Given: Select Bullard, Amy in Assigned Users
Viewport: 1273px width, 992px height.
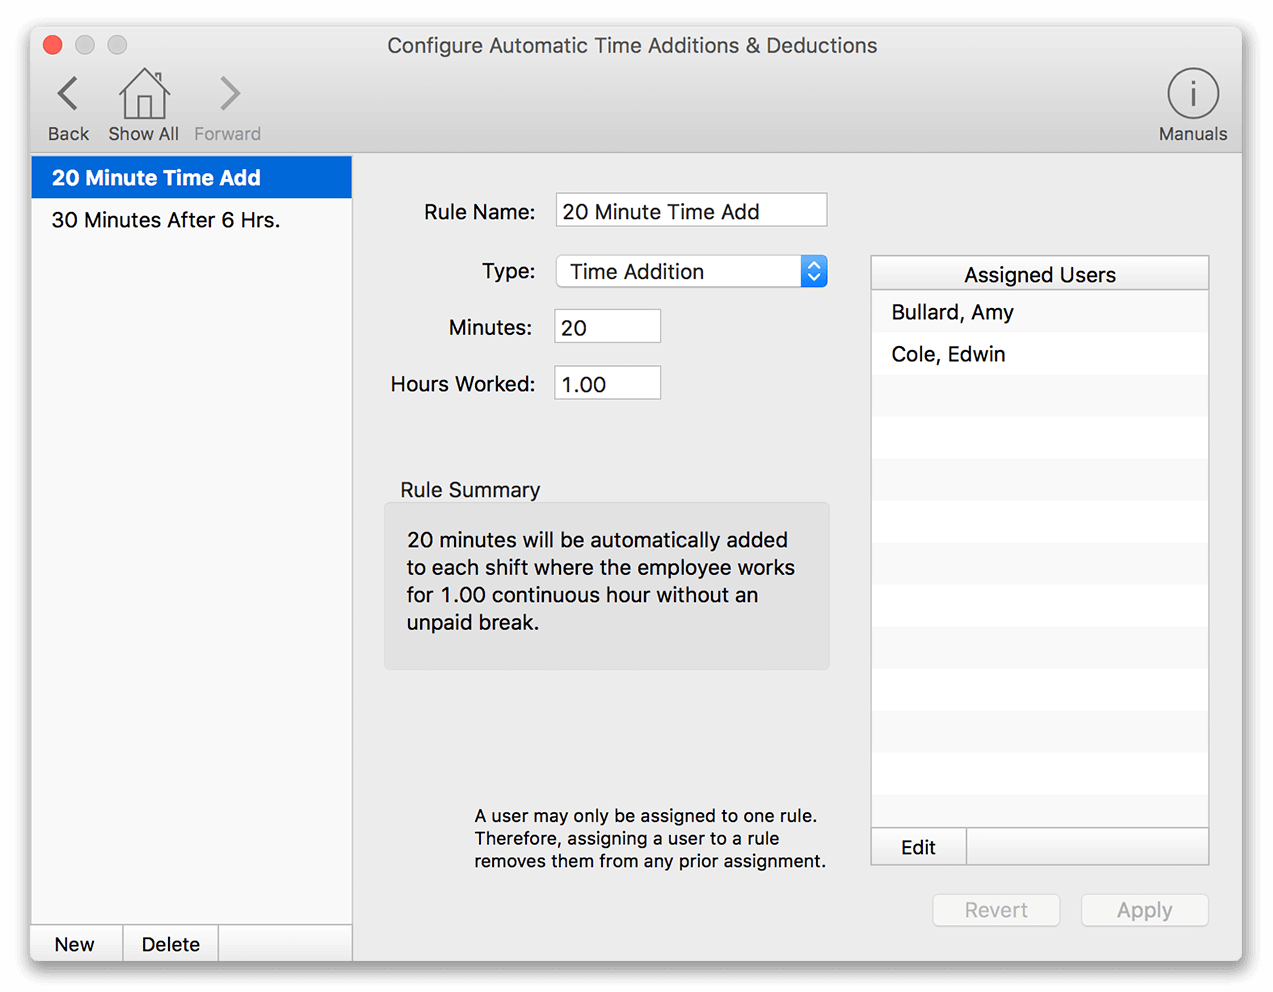Looking at the screenshot, I should [x=951, y=312].
